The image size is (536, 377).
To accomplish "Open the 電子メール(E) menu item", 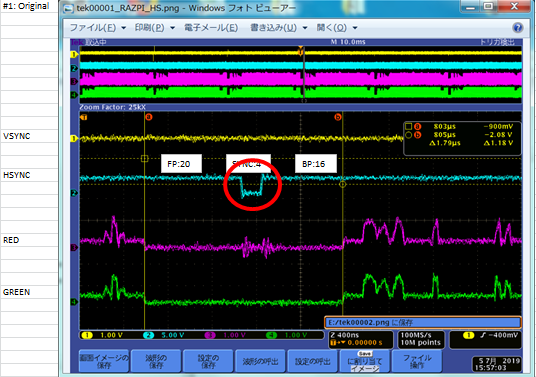I will click(211, 28).
